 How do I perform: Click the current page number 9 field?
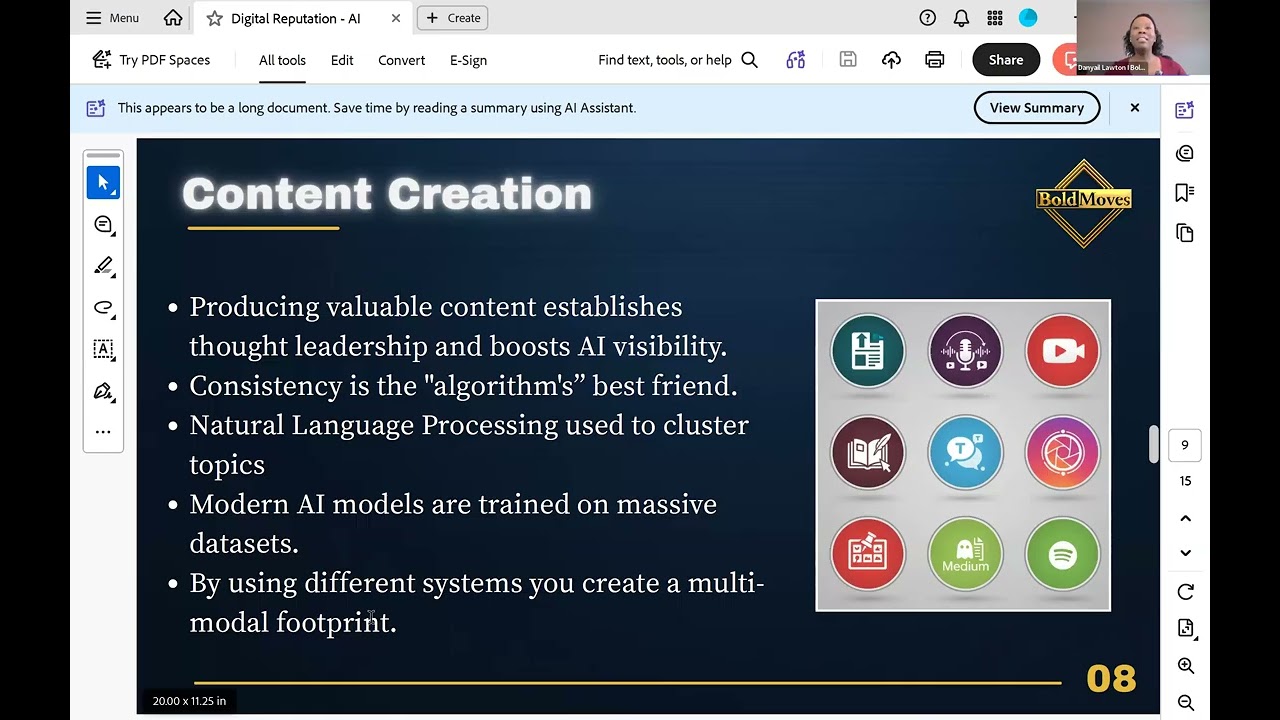pyautogui.click(x=1185, y=446)
